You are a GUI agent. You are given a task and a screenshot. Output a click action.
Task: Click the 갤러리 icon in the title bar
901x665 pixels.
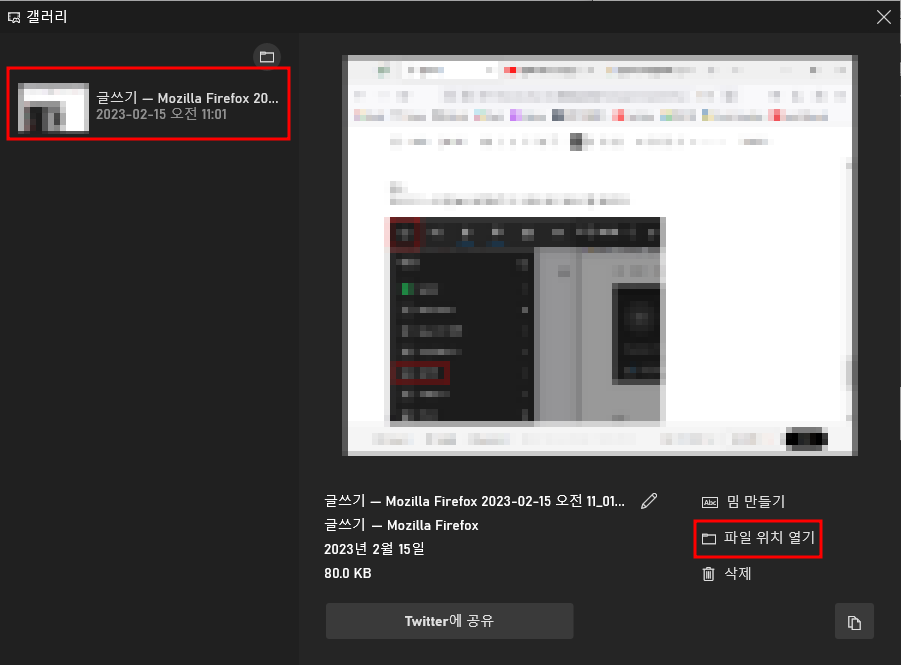click(14, 18)
